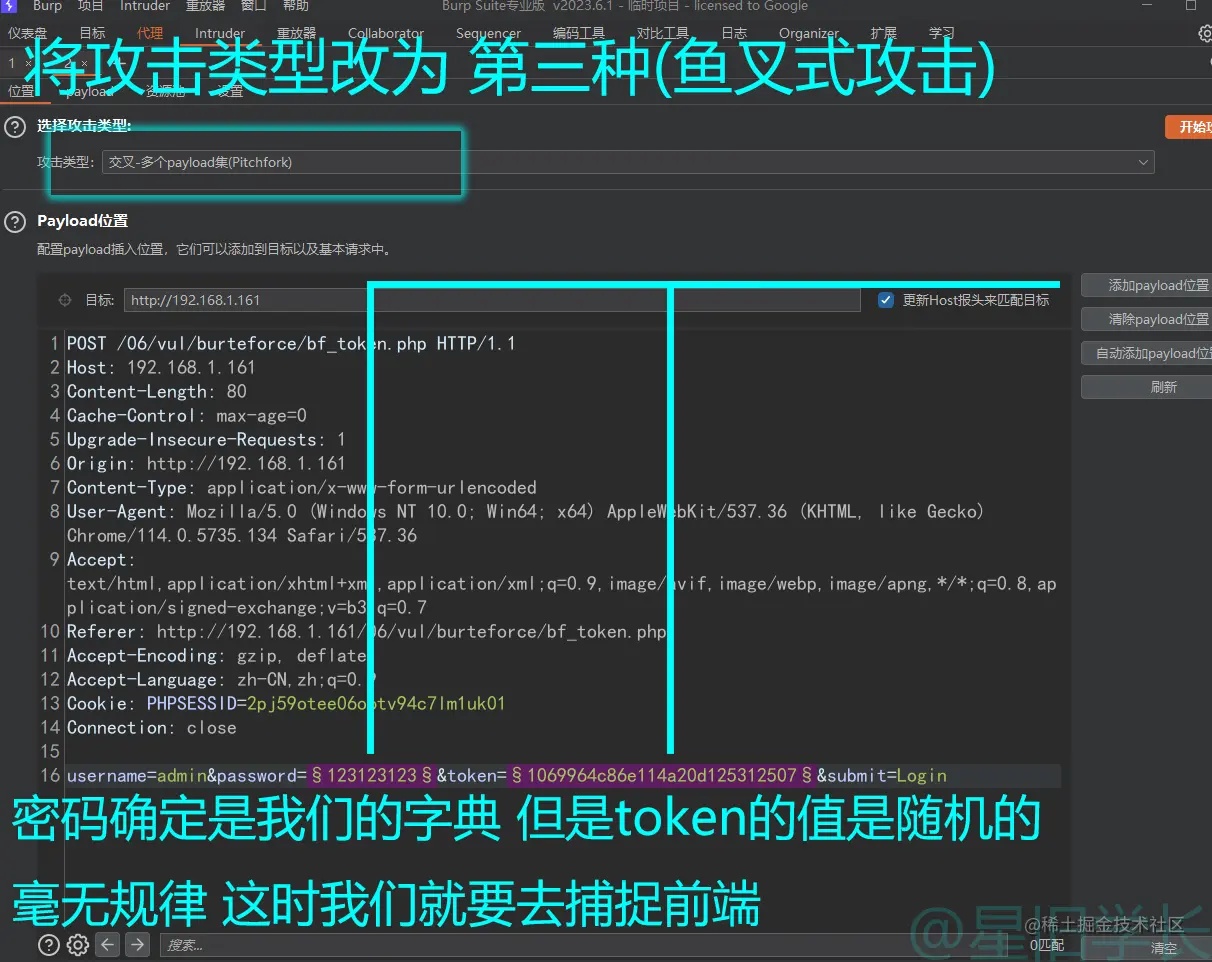Screen dimensions: 1212x962
Task: Click the help icon beside search bar
Action: pyautogui.click(x=48, y=944)
